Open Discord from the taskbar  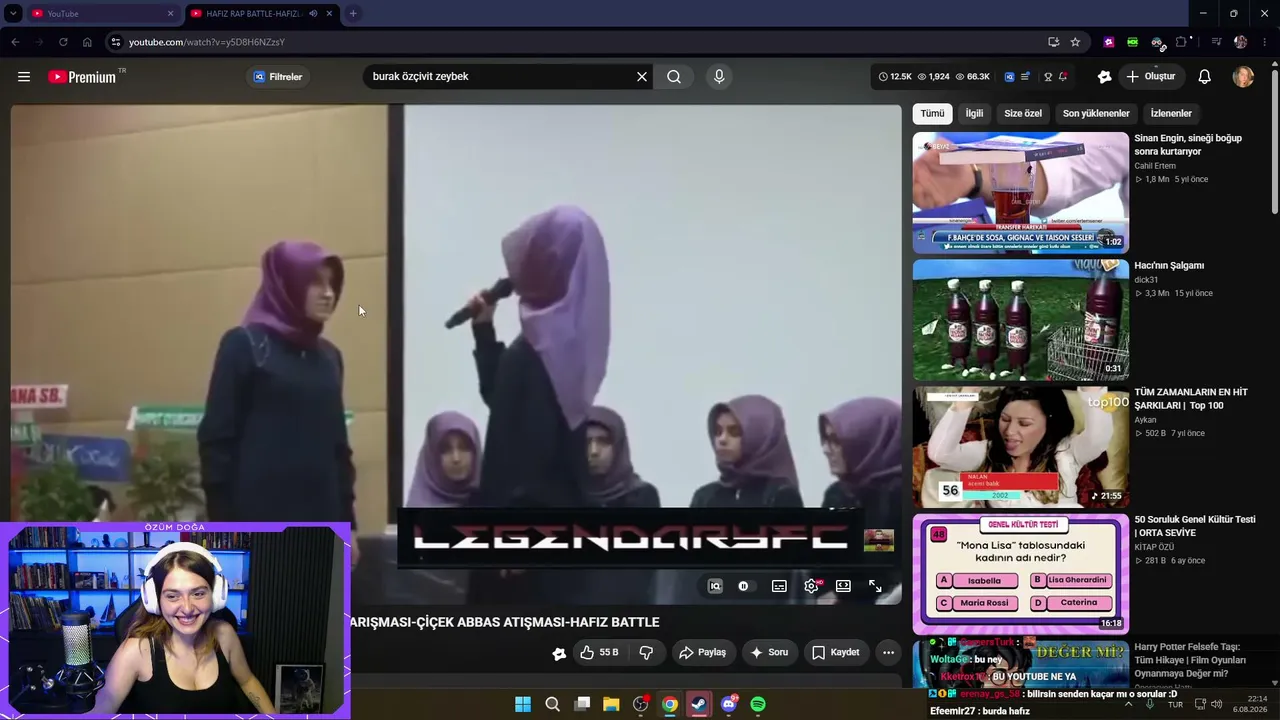pos(729,704)
